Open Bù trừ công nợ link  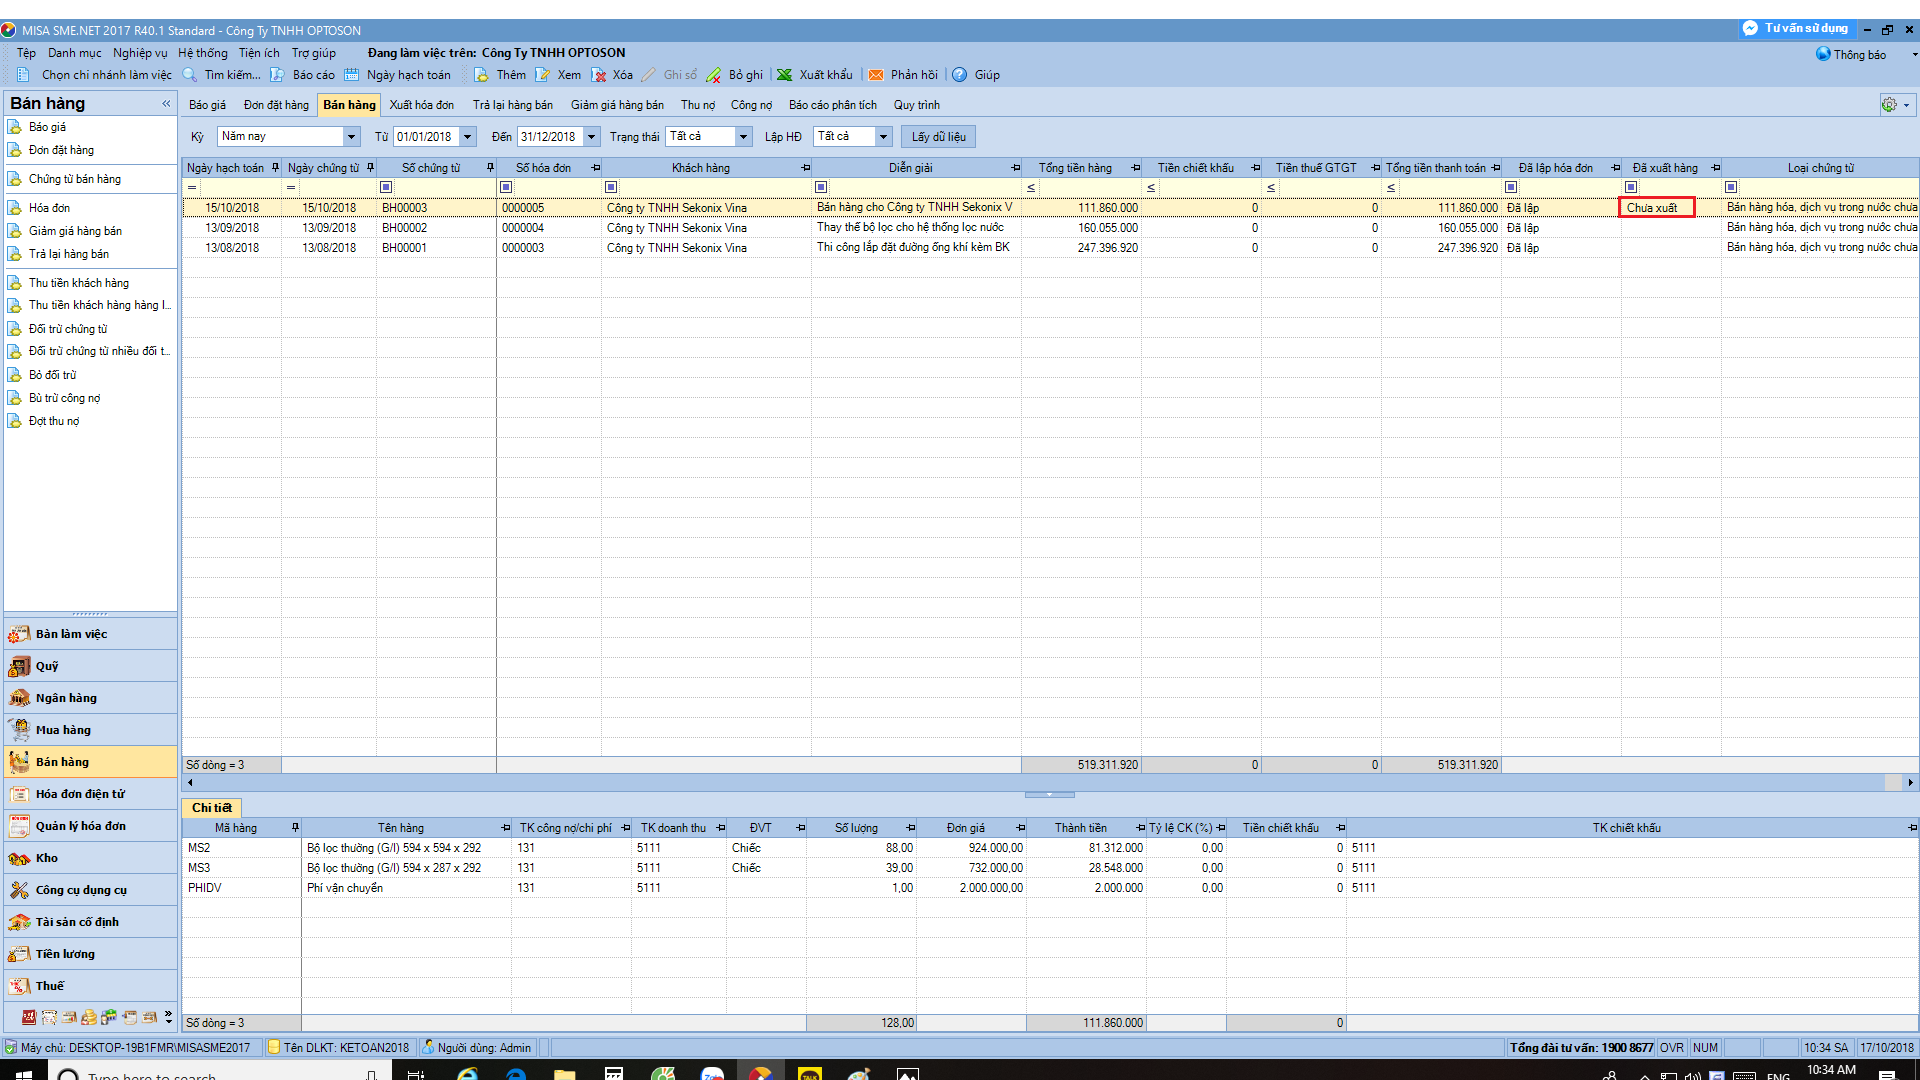tap(65, 398)
